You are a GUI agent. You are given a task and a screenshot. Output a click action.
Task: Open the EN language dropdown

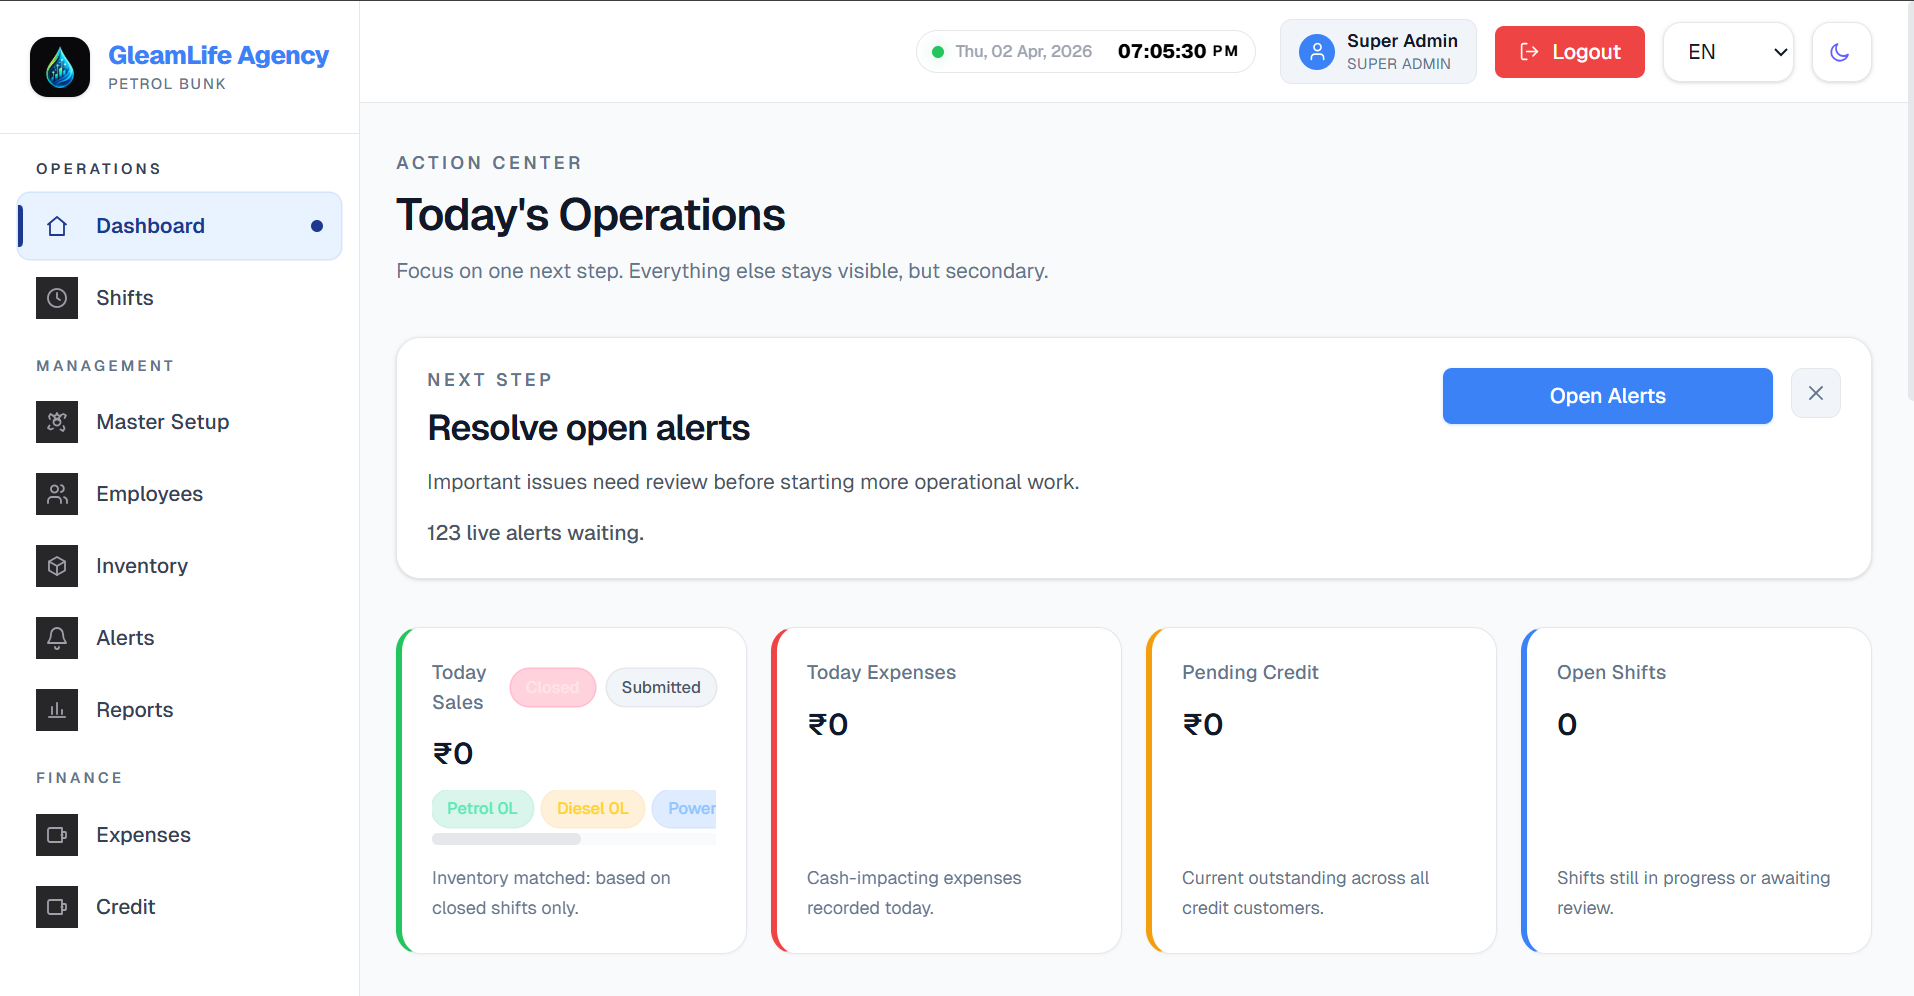click(1727, 52)
